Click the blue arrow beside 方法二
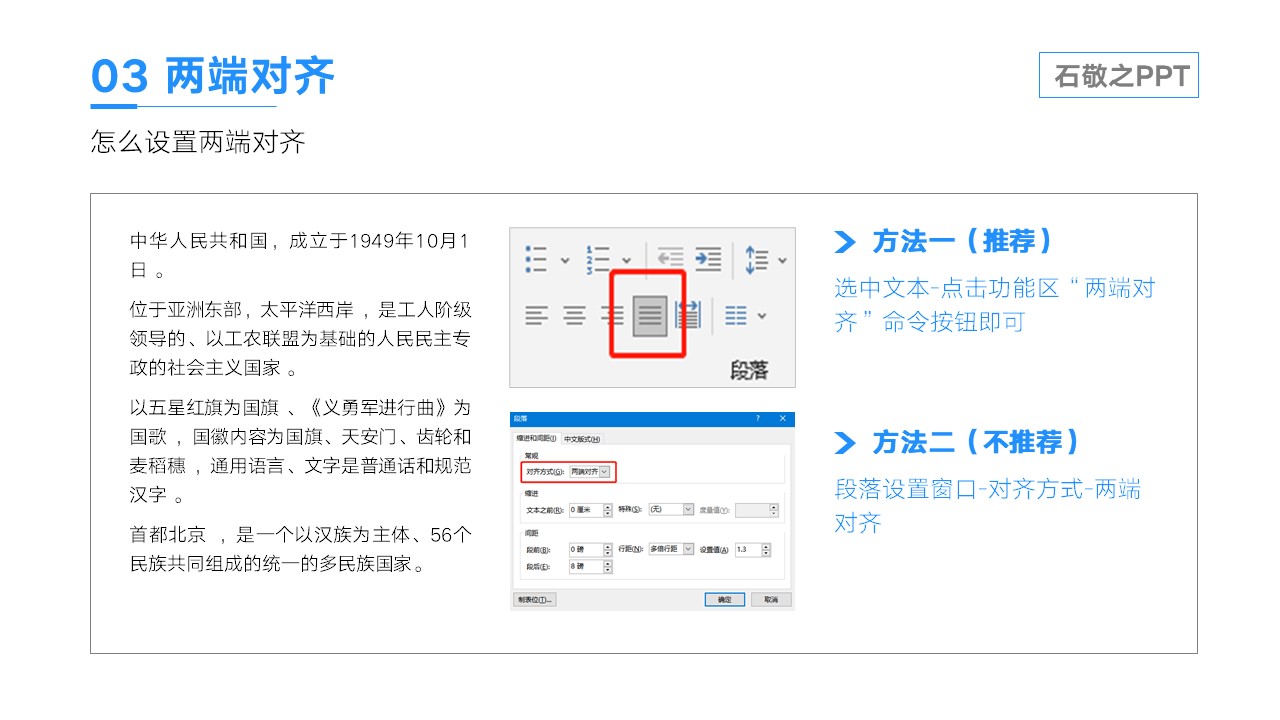 (845, 443)
